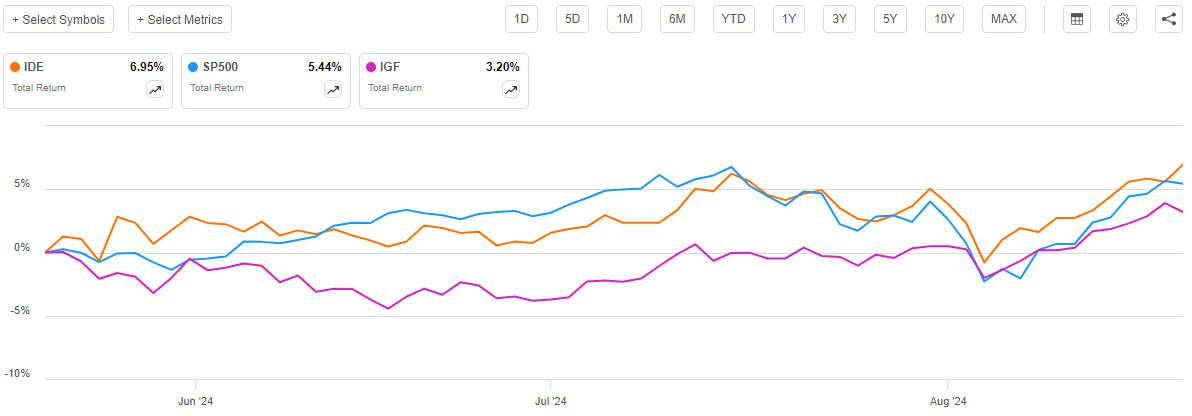
Task: Open the data table view icon
Action: pos(1076,19)
